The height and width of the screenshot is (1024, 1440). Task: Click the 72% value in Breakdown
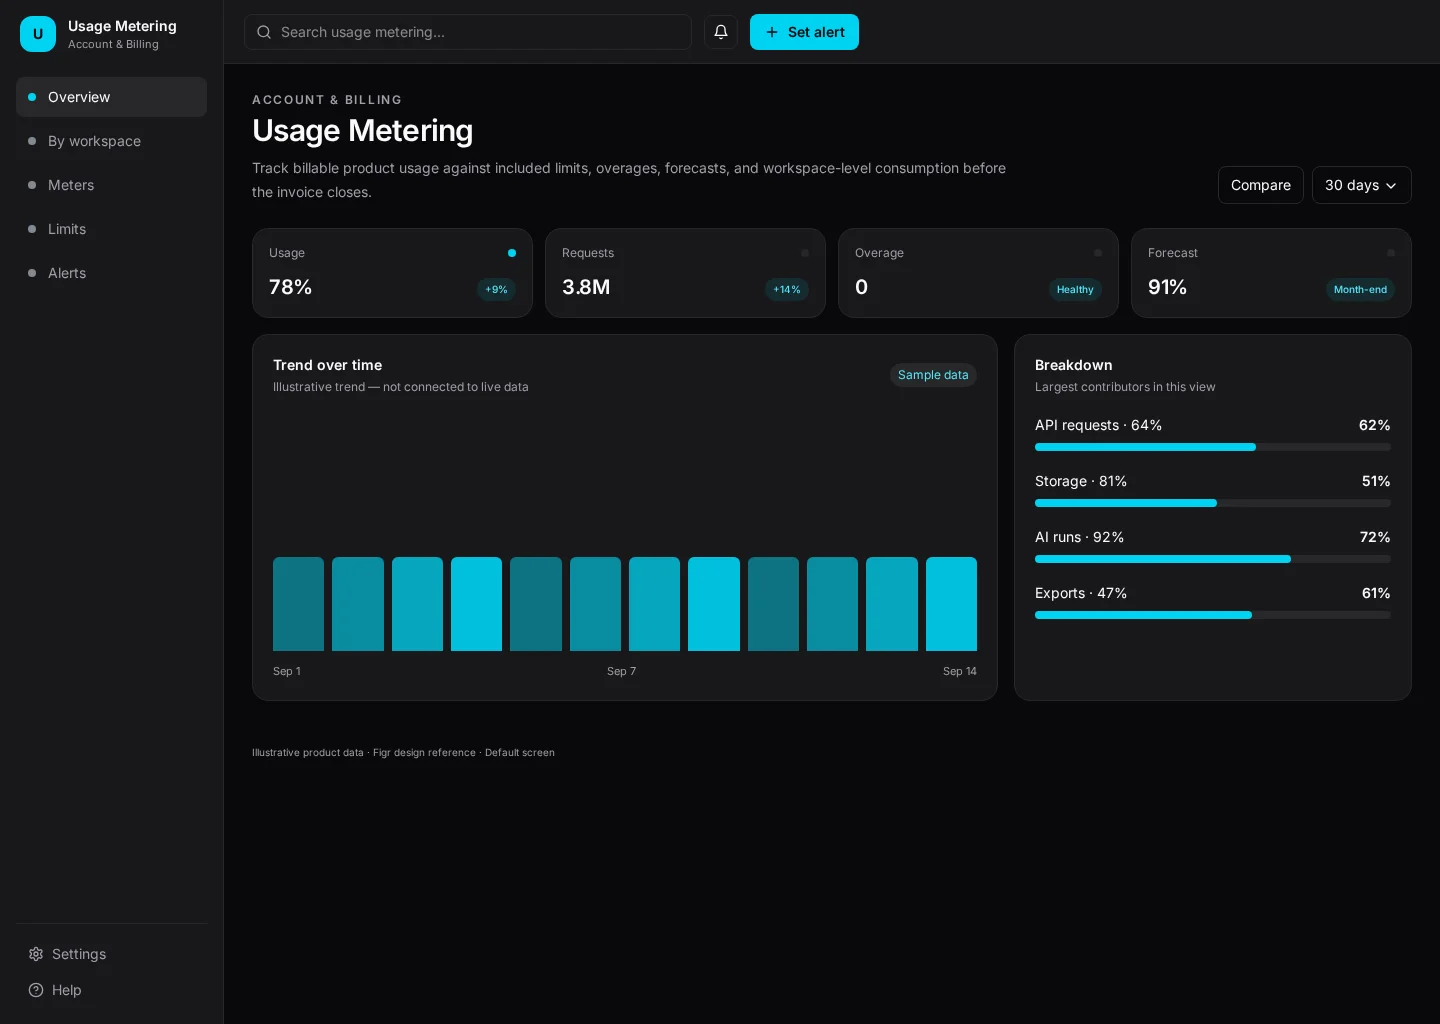pyautogui.click(x=1375, y=537)
